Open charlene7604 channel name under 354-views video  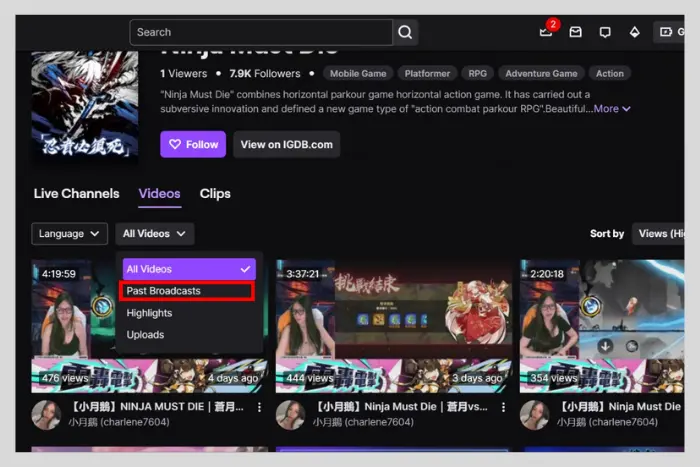coord(607,422)
